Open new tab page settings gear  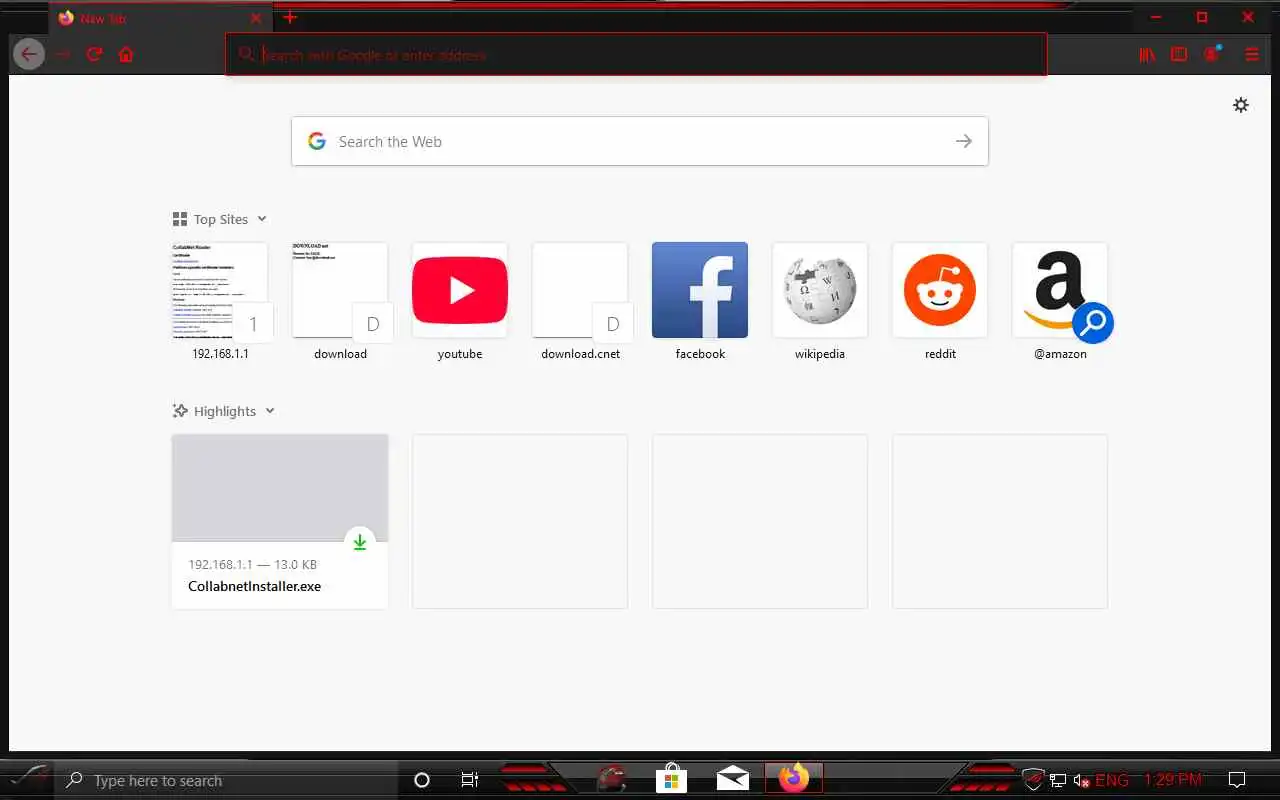tap(1241, 105)
